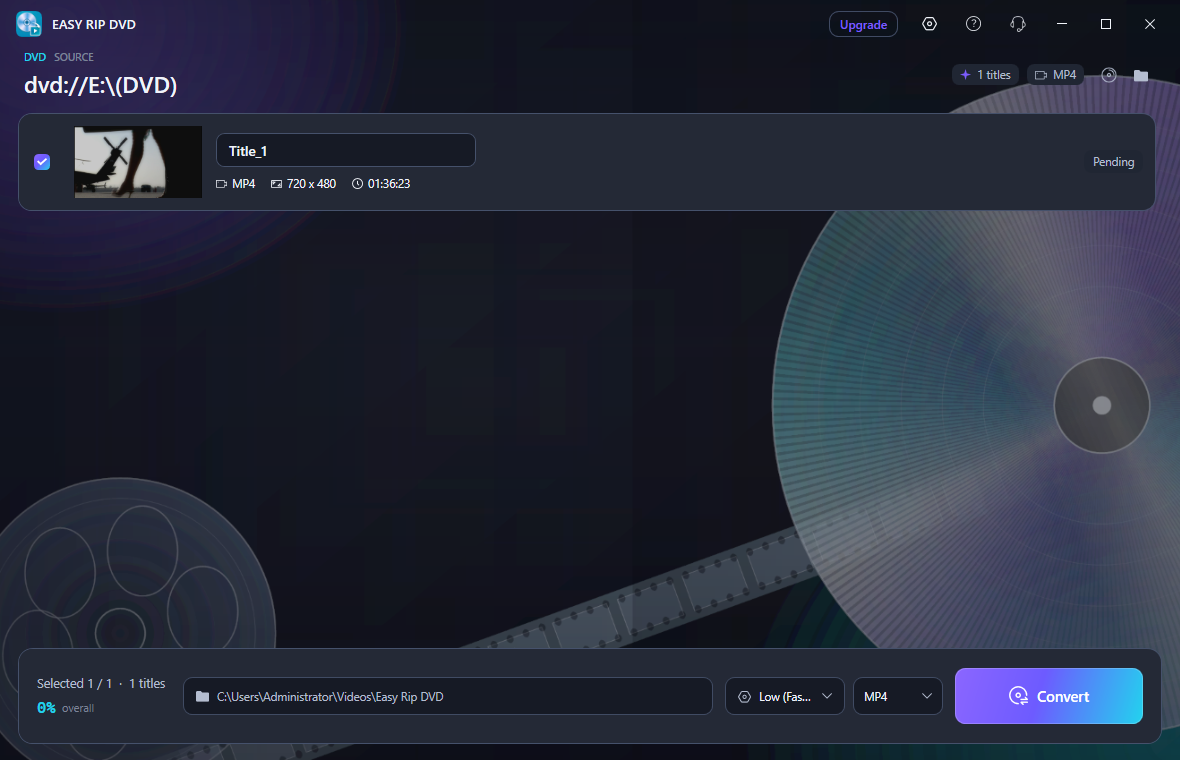
Task: Click the output path C:\Users\Administrator\Videos field
Action: click(x=448, y=696)
